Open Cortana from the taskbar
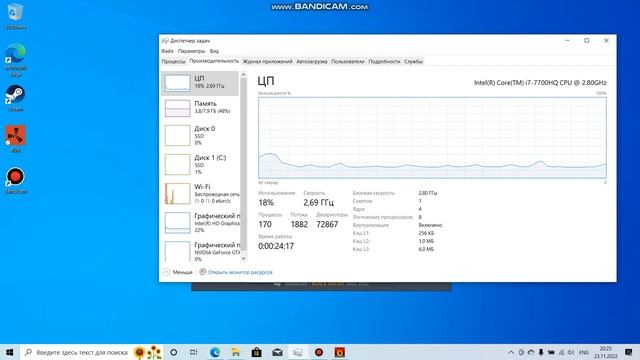Screen dimensions: 640x360 (x=173, y=352)
